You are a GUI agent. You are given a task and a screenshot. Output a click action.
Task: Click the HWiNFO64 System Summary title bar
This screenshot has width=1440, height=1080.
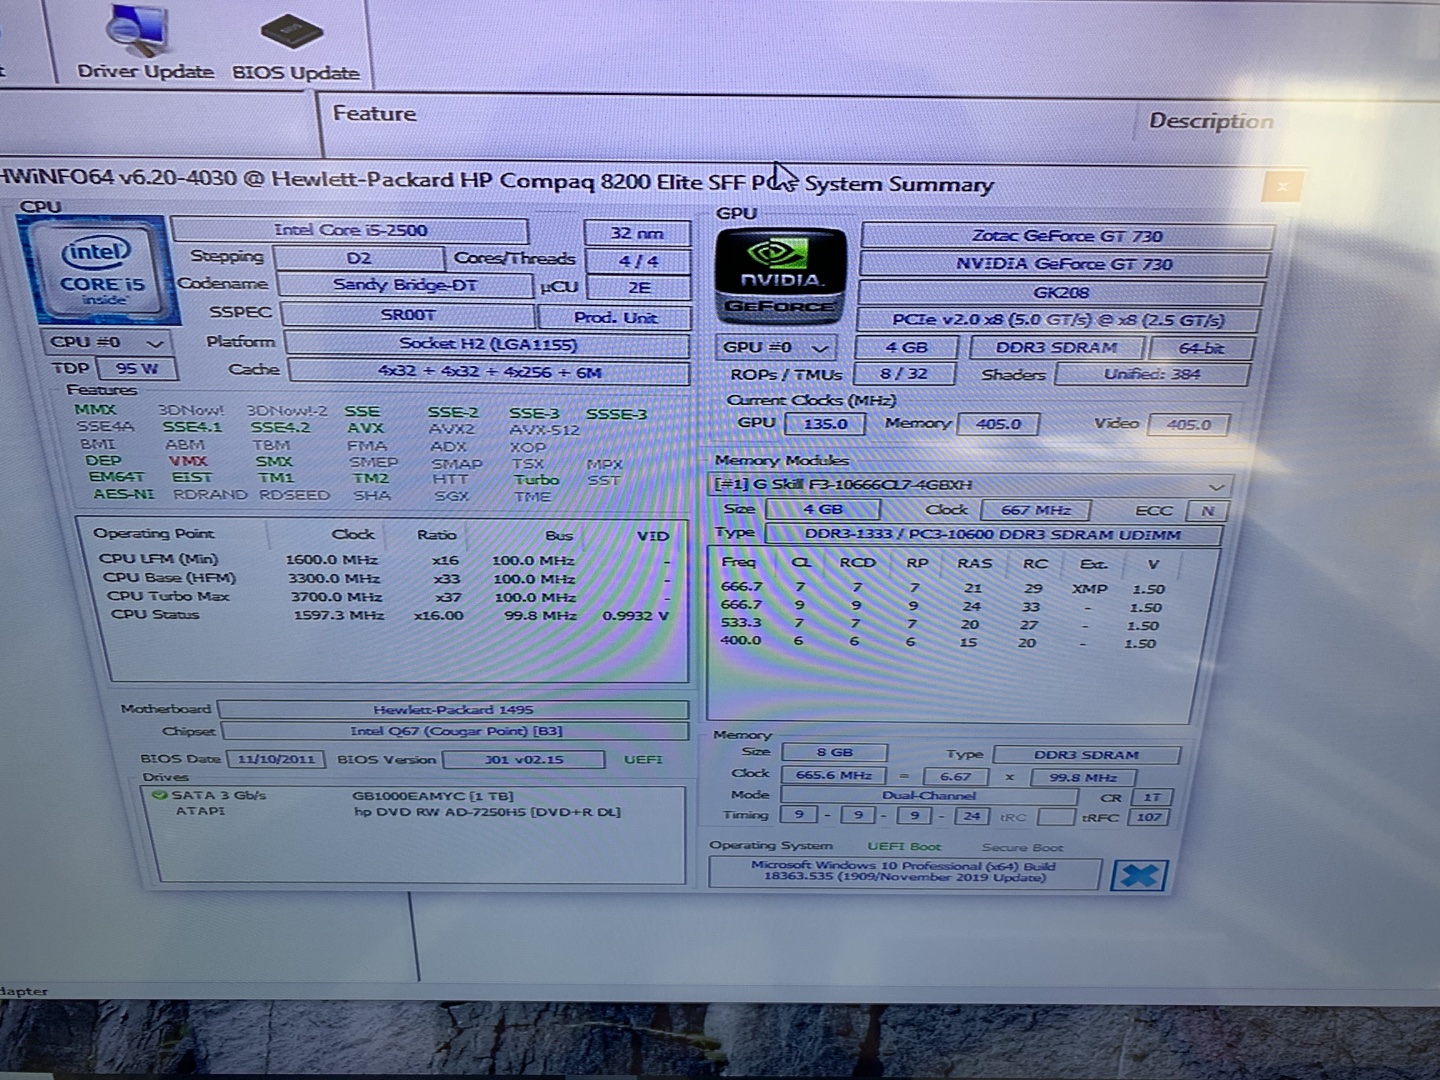point(640,182)
